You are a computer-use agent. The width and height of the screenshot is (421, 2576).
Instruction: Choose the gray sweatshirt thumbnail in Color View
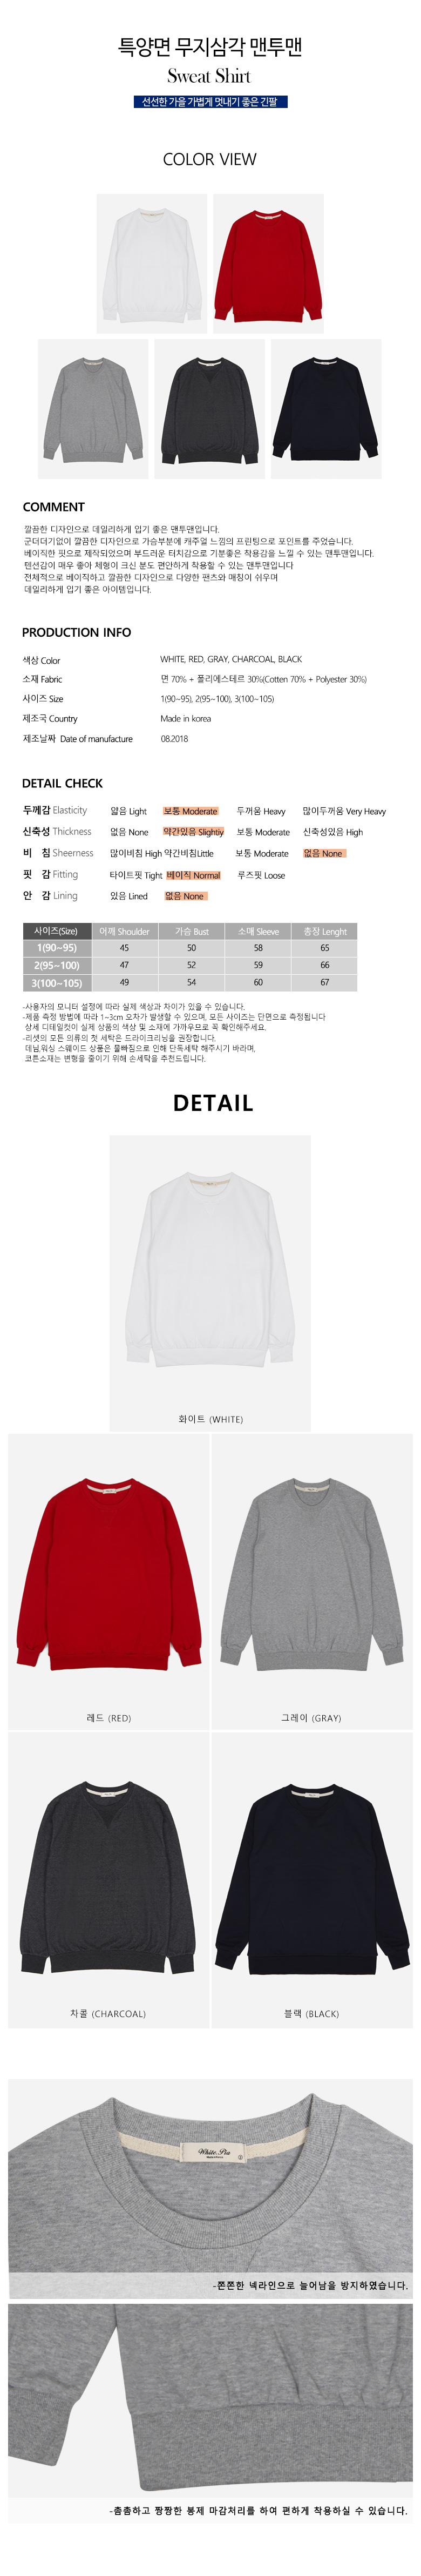[93, 409]
